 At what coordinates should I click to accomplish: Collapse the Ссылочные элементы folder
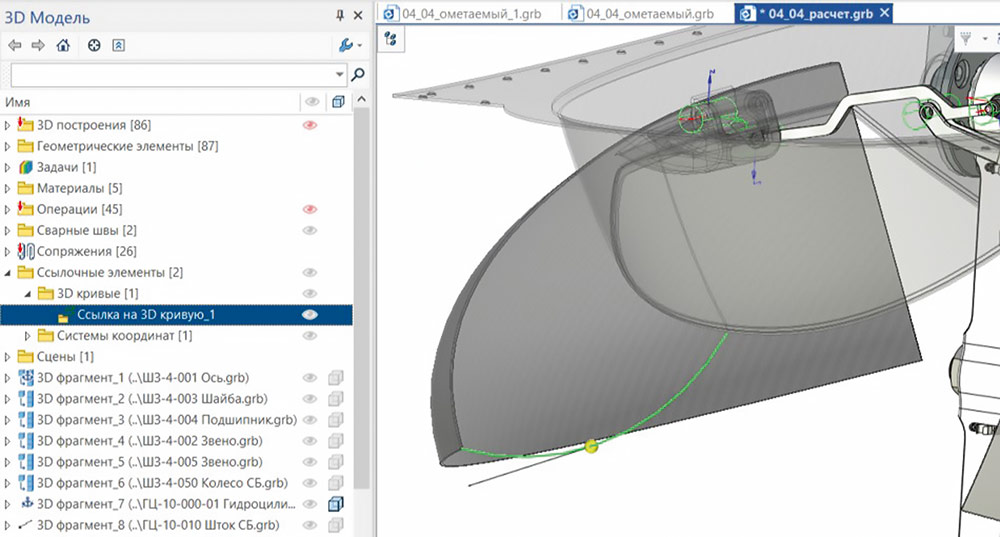9,272
